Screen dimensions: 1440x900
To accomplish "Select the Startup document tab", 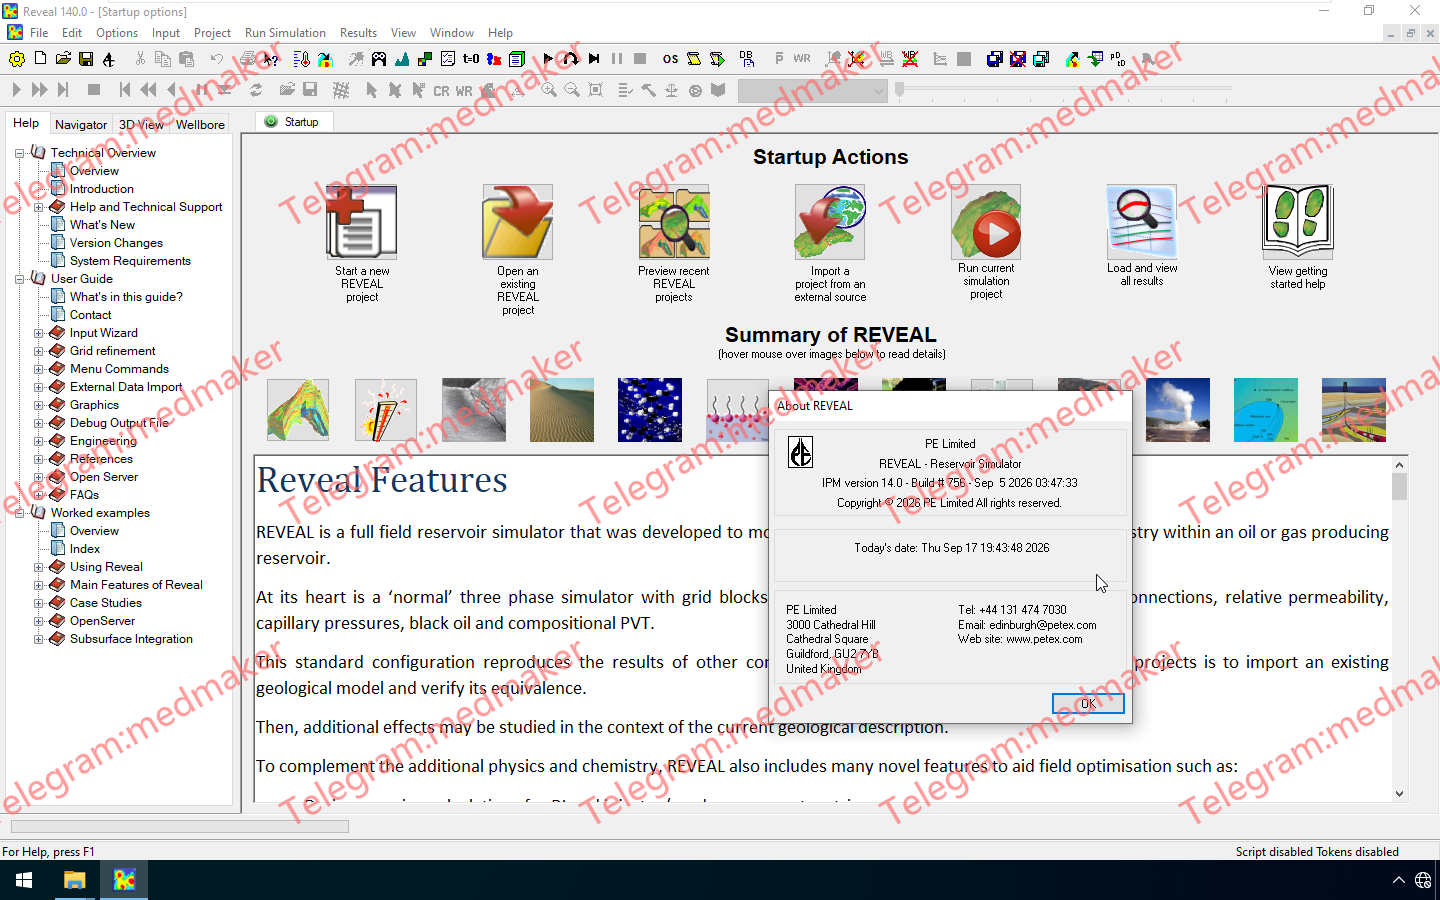I will pyautogui.click(x=293, y=122).
